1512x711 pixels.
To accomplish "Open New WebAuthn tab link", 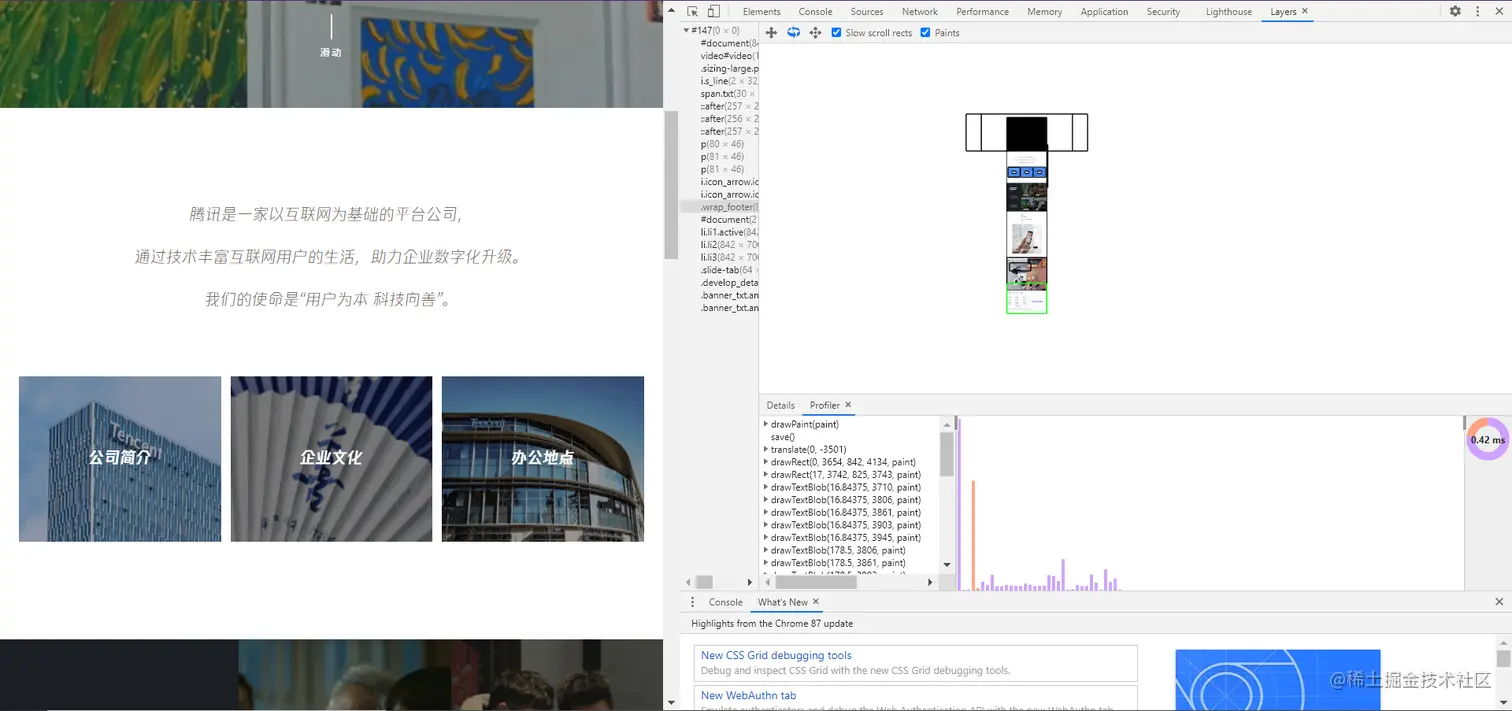I will click(x=748, y=695).
